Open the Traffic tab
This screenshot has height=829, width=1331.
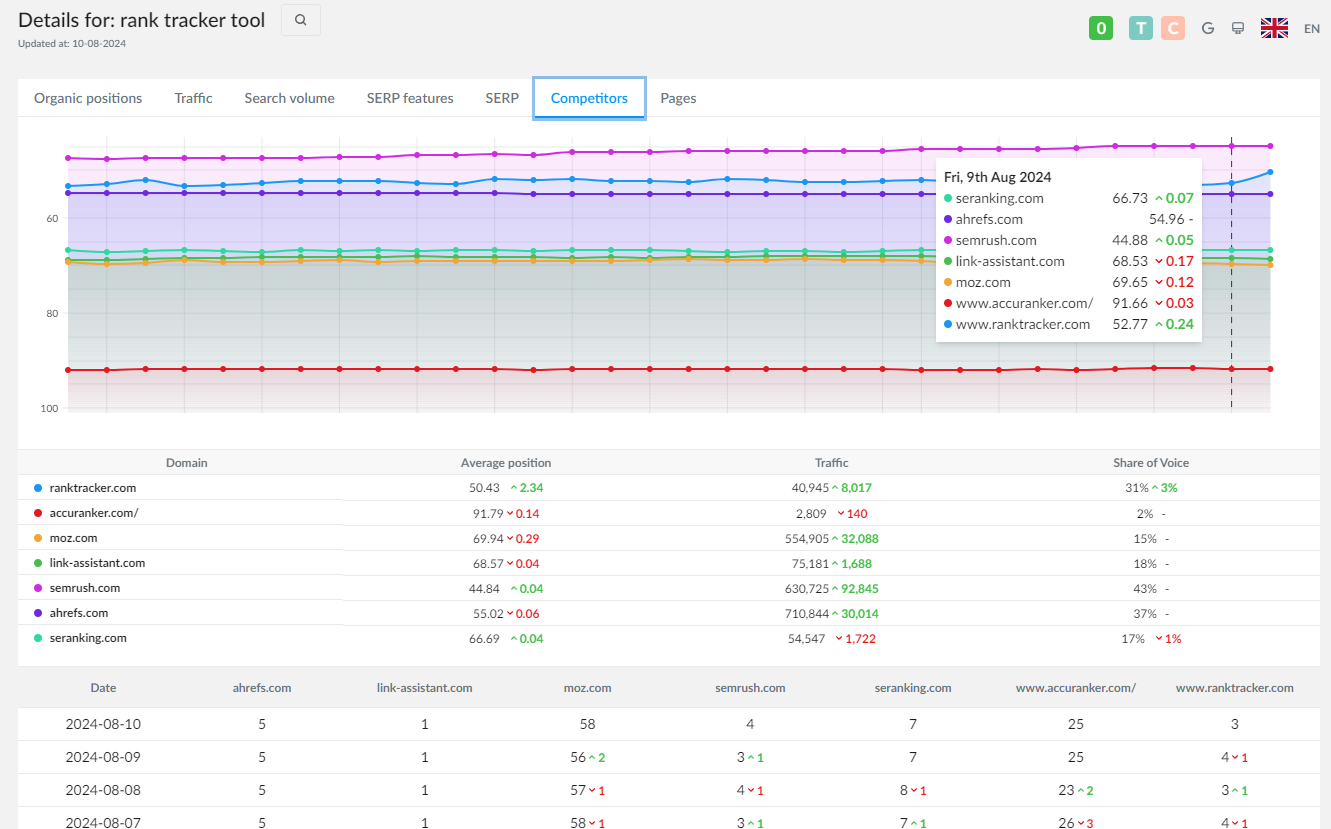[x=193, y=98]
